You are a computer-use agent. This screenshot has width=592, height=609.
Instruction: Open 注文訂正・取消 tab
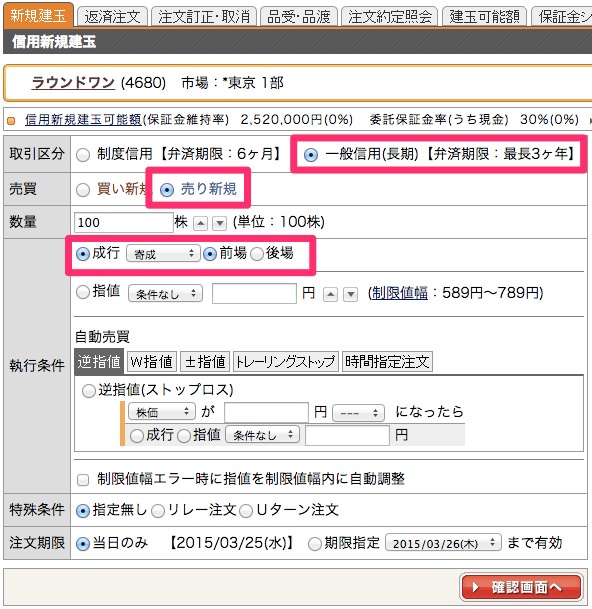point(204,17)
